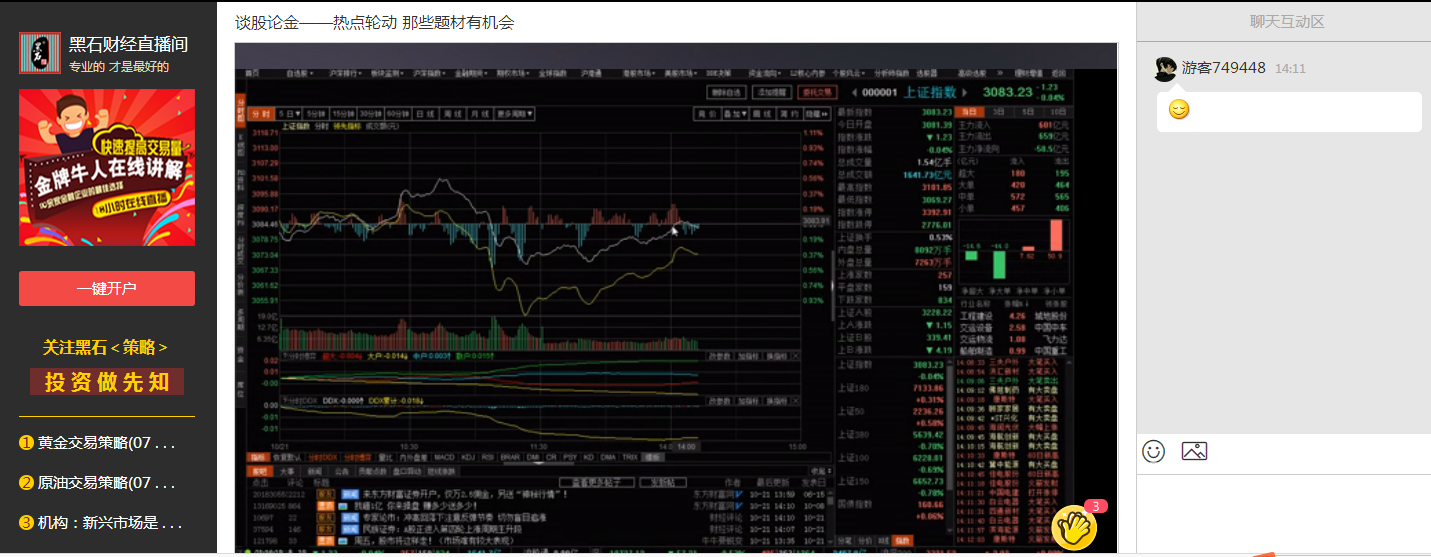The image size is (1431, 557).
Task: Open the 自选股 menu dropdown
Action: [x=299, y=73]
